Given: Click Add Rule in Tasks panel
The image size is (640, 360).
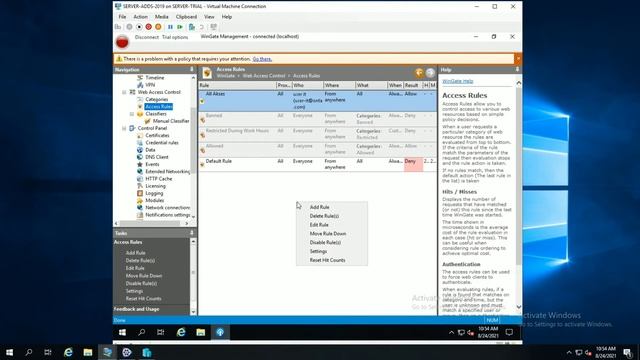Looking at the screenshot, I should (136, 253).
